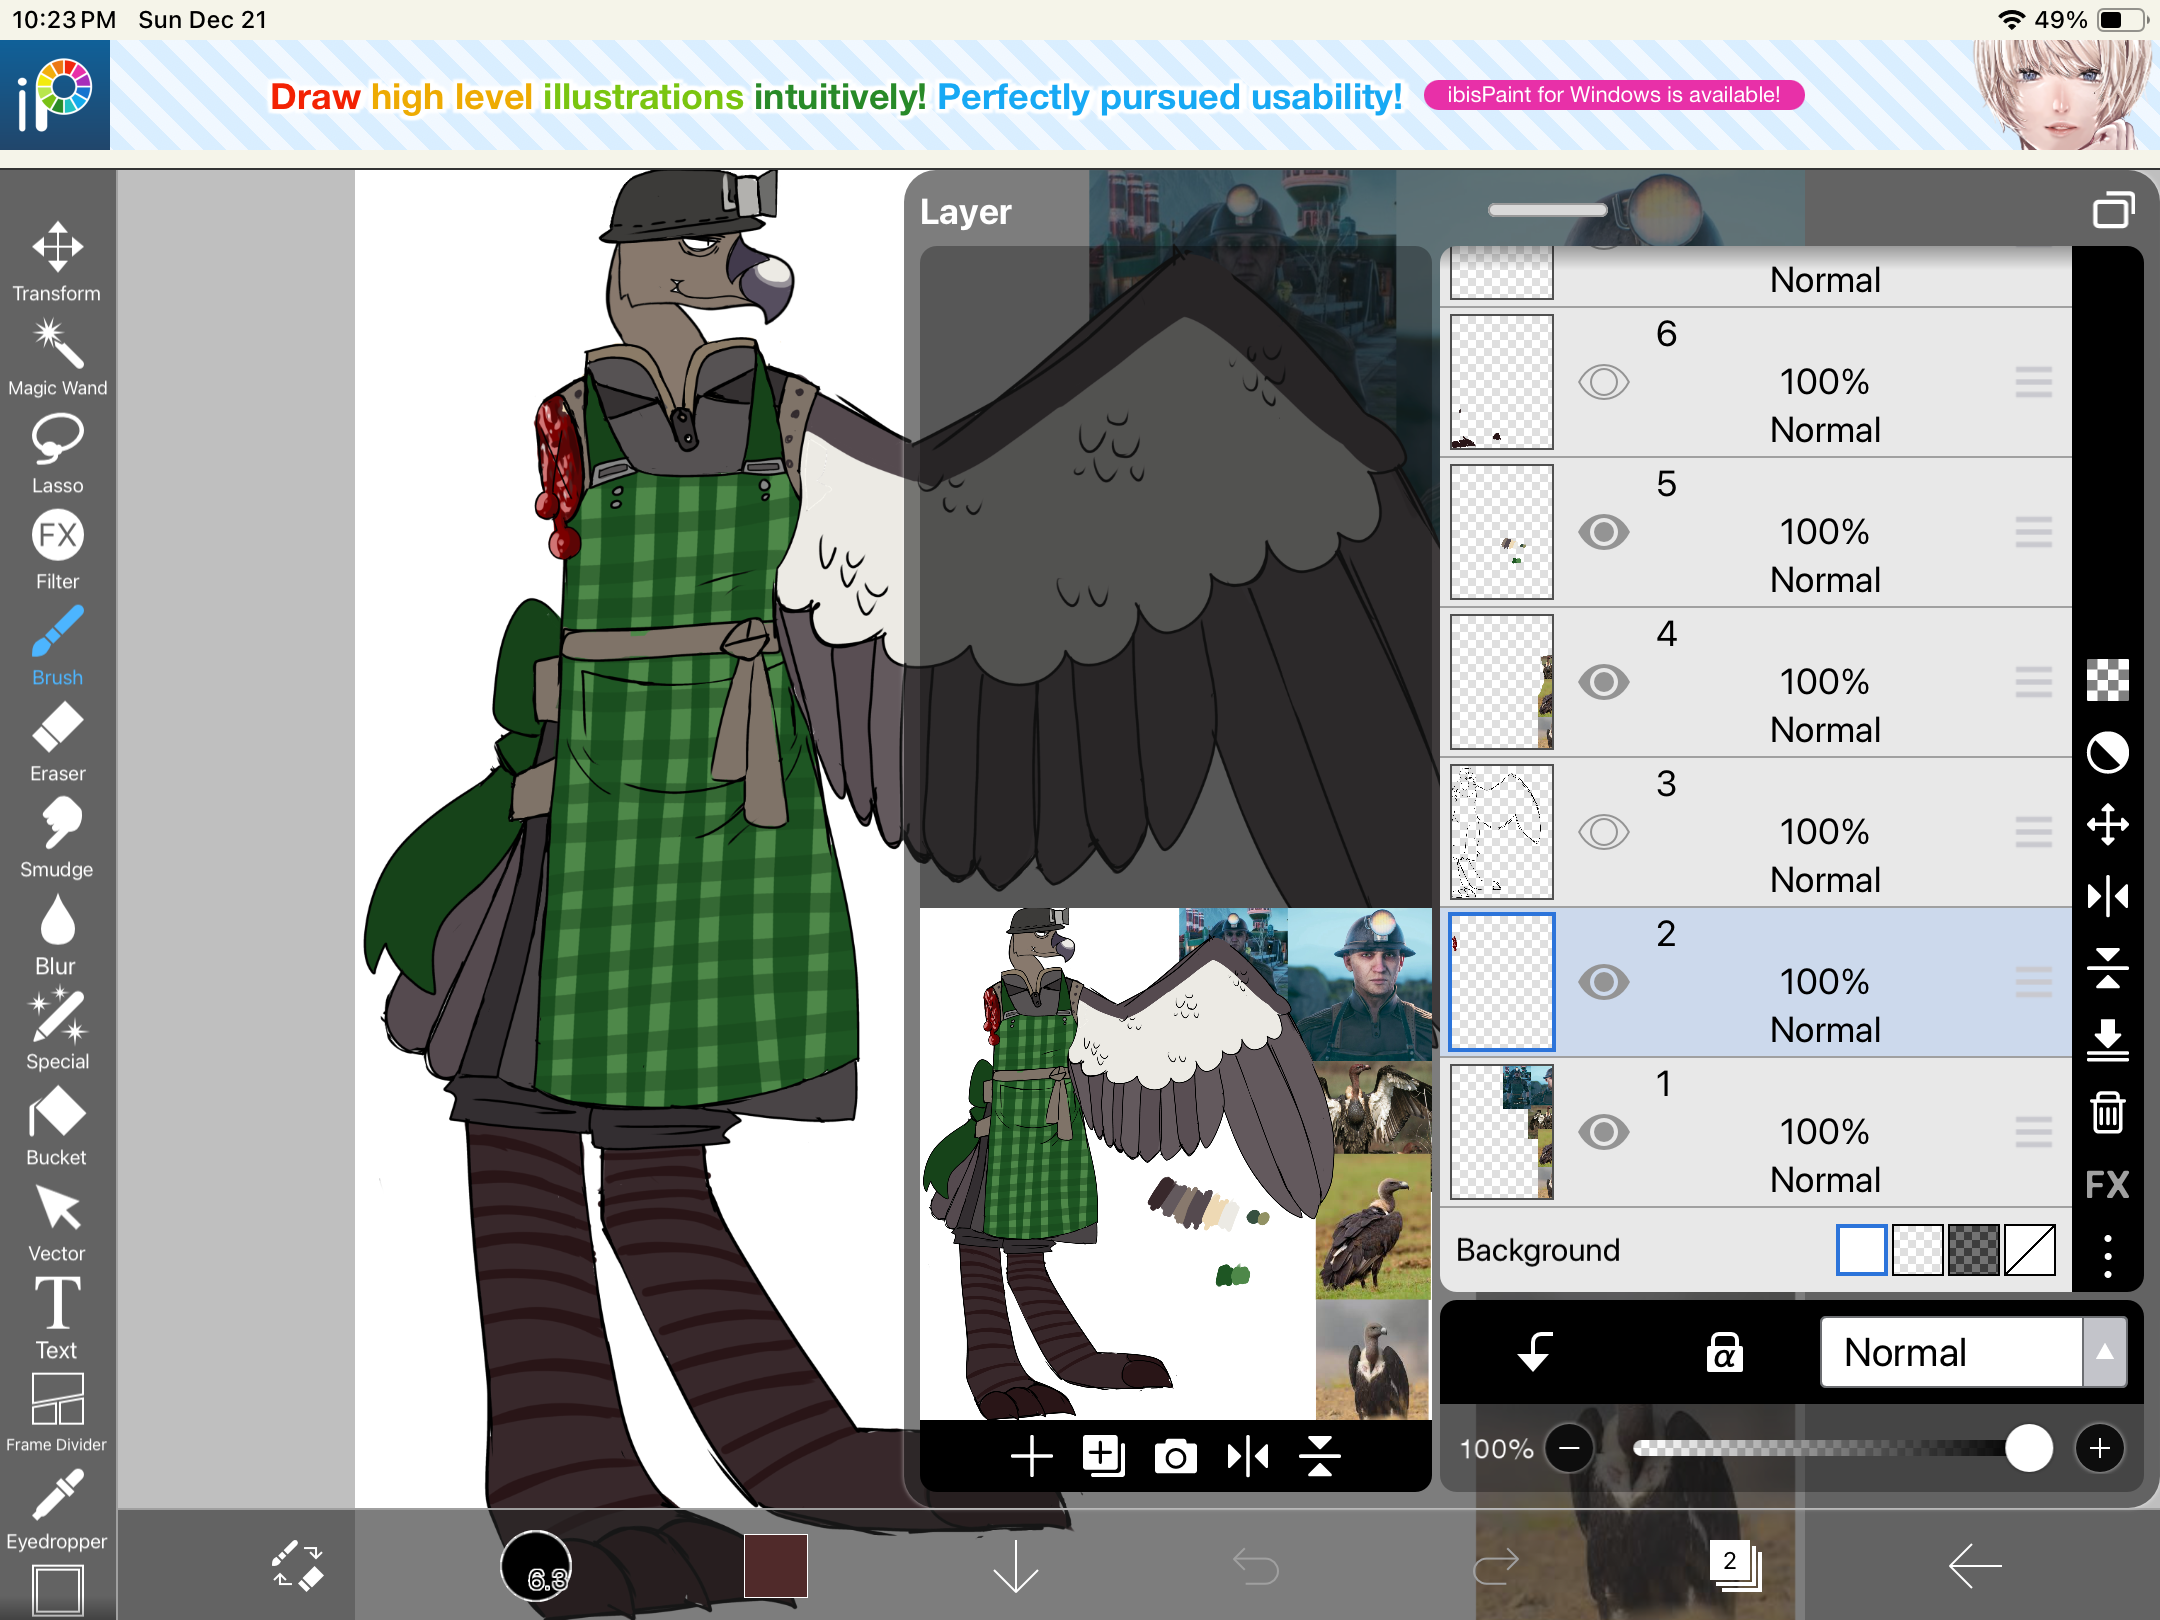The height and width of the screenshot is (1620, 2160).
Task: Select the Smudge tool
Action: click(x=57, y=837)
